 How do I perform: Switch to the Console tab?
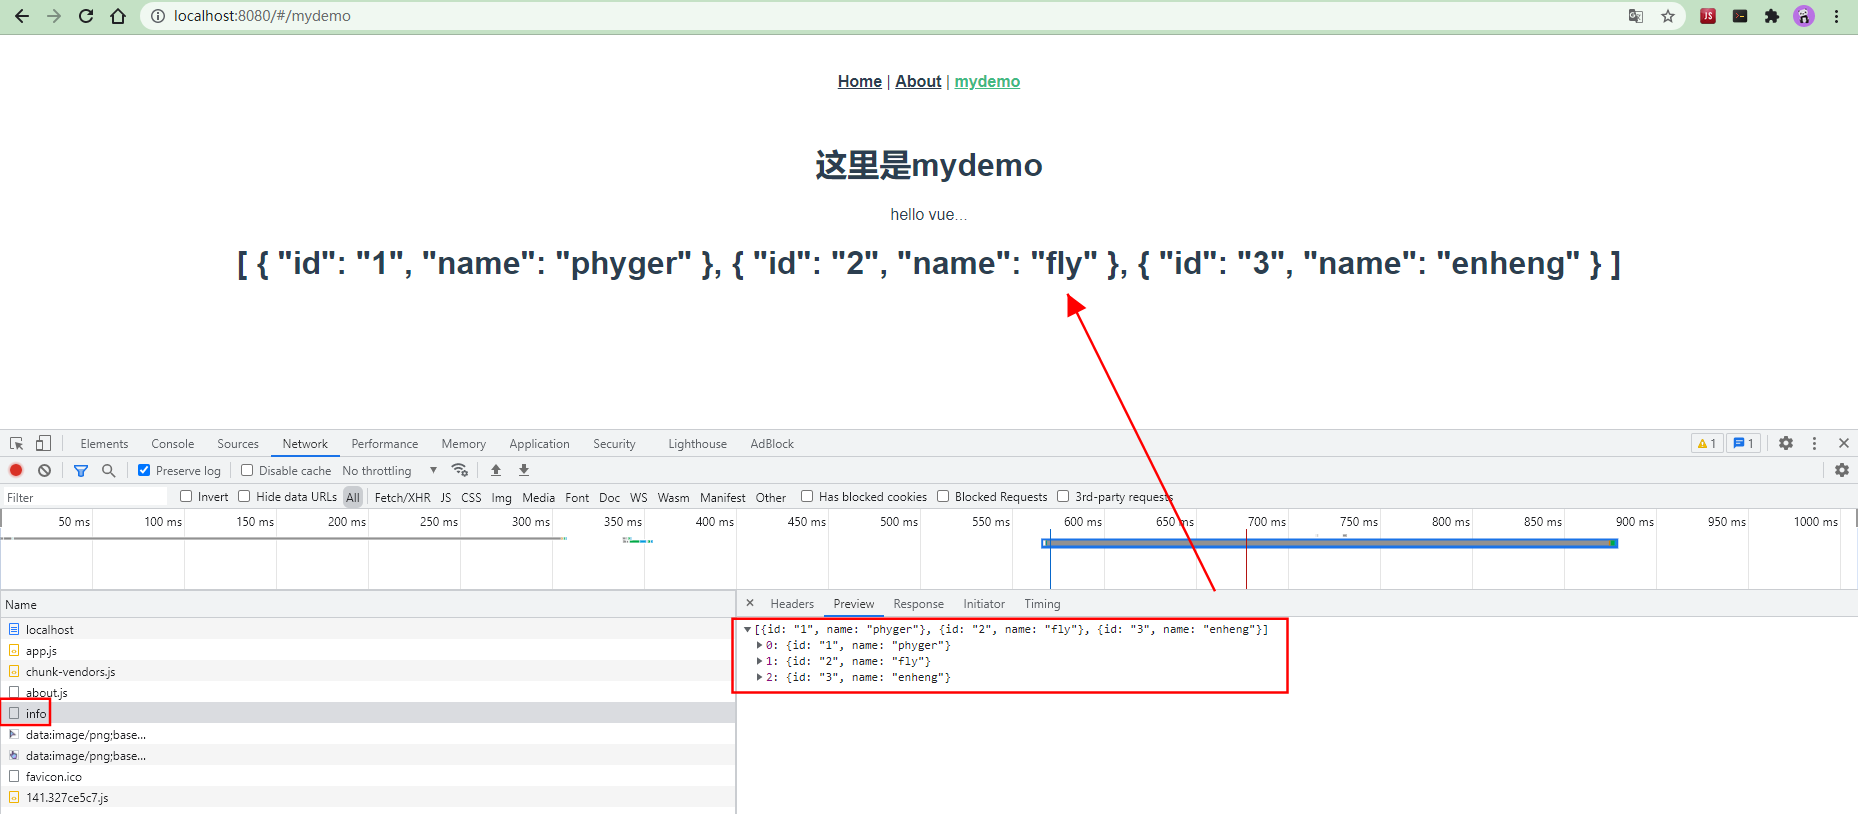click(172, 444)
